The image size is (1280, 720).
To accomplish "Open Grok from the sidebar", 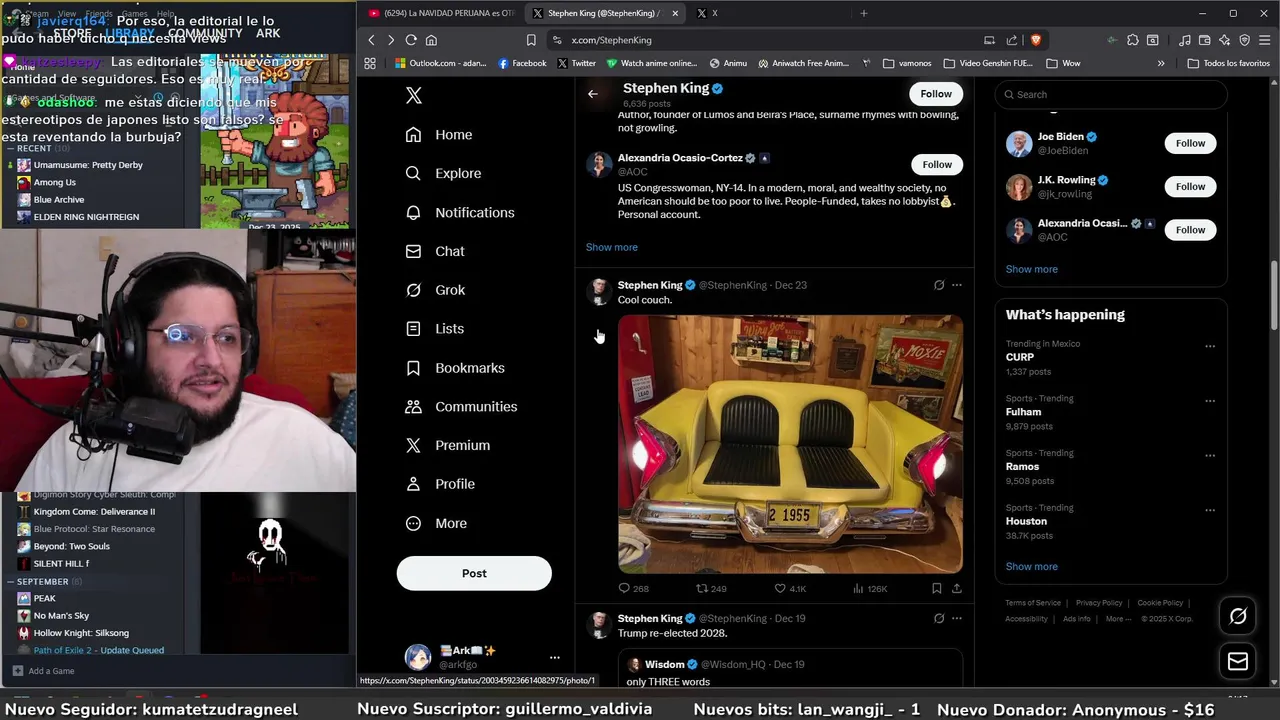I will click(435, 290).
